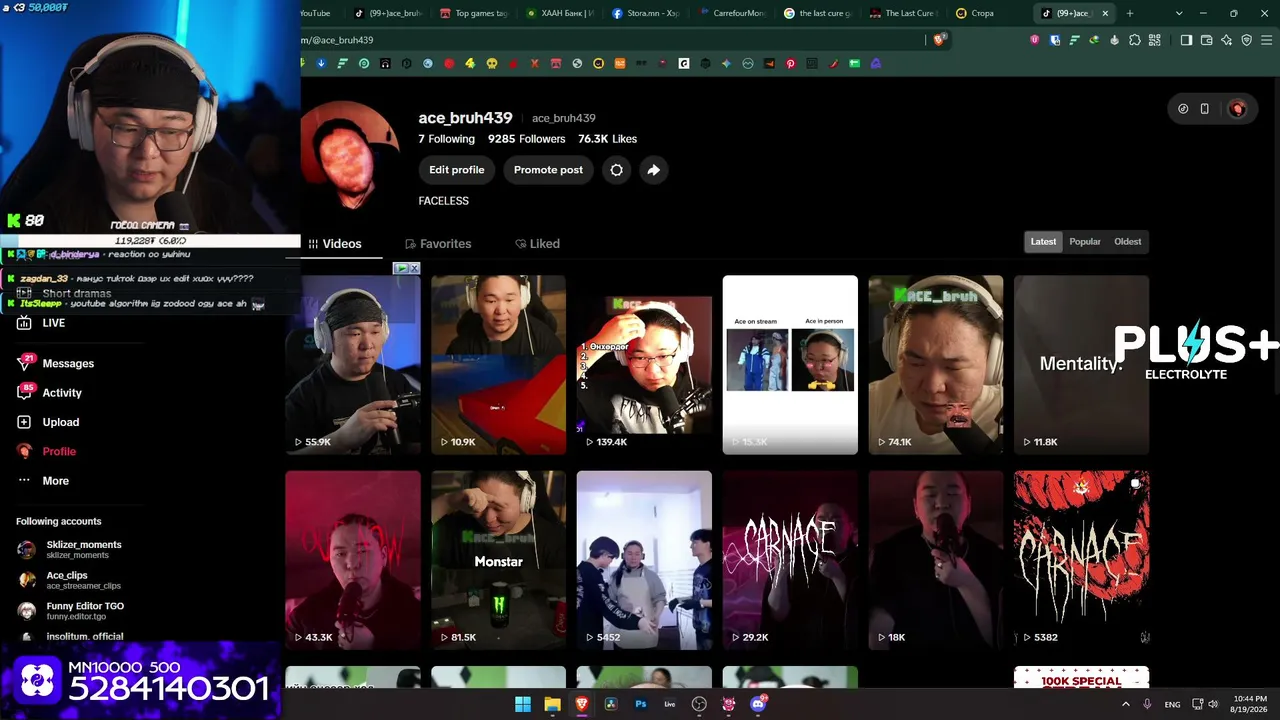This screenshot has width=1280, height=720.
Task: Click the share profile arrow icon
Action: coord(653,170)
